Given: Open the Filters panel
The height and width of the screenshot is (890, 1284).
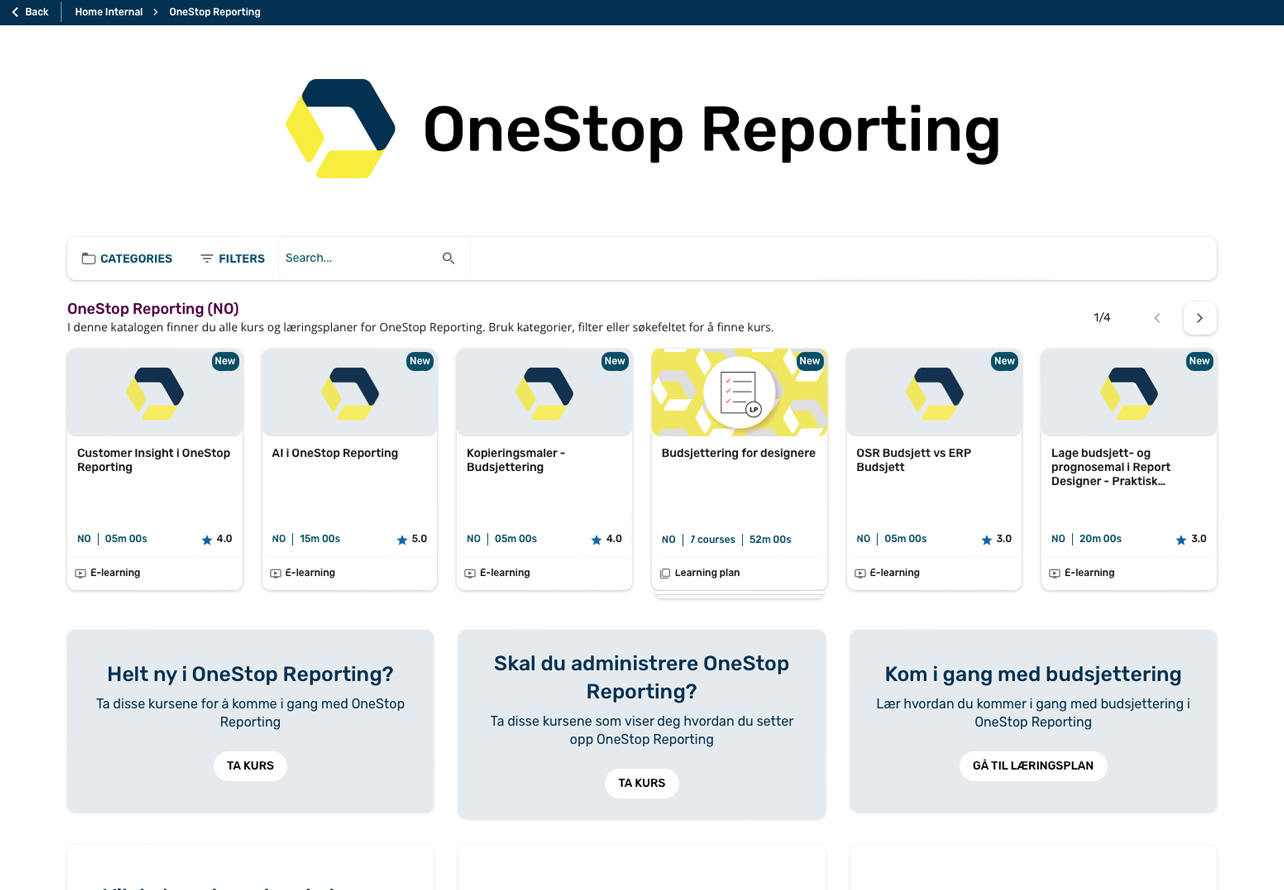Looking at the screenshot, I should click(232, 259).
